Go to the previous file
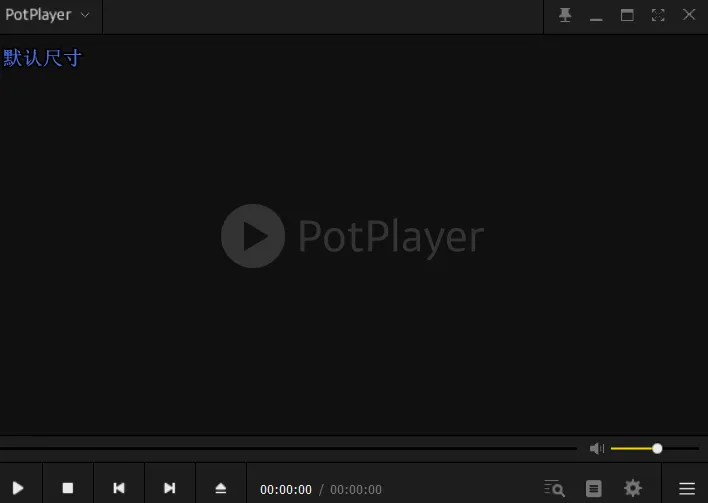This screenshot has width=708, height=503. [x=119, y=488]
